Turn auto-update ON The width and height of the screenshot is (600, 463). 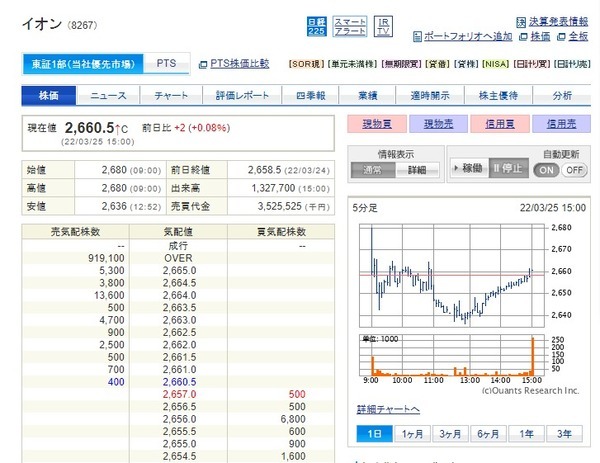[x=546, y=170]
